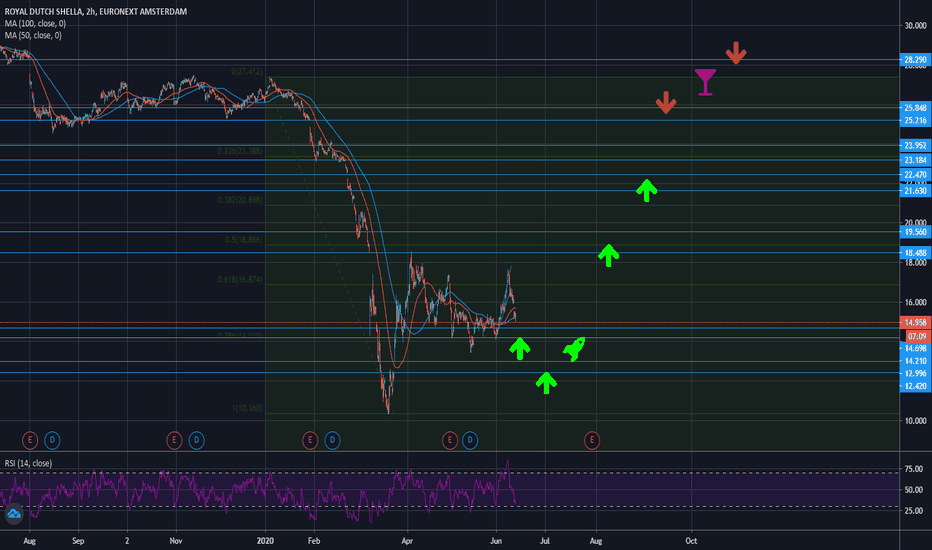The image size is (932, 550).
Task: Click the red 14.958 current price label
Action: point(915,322)
